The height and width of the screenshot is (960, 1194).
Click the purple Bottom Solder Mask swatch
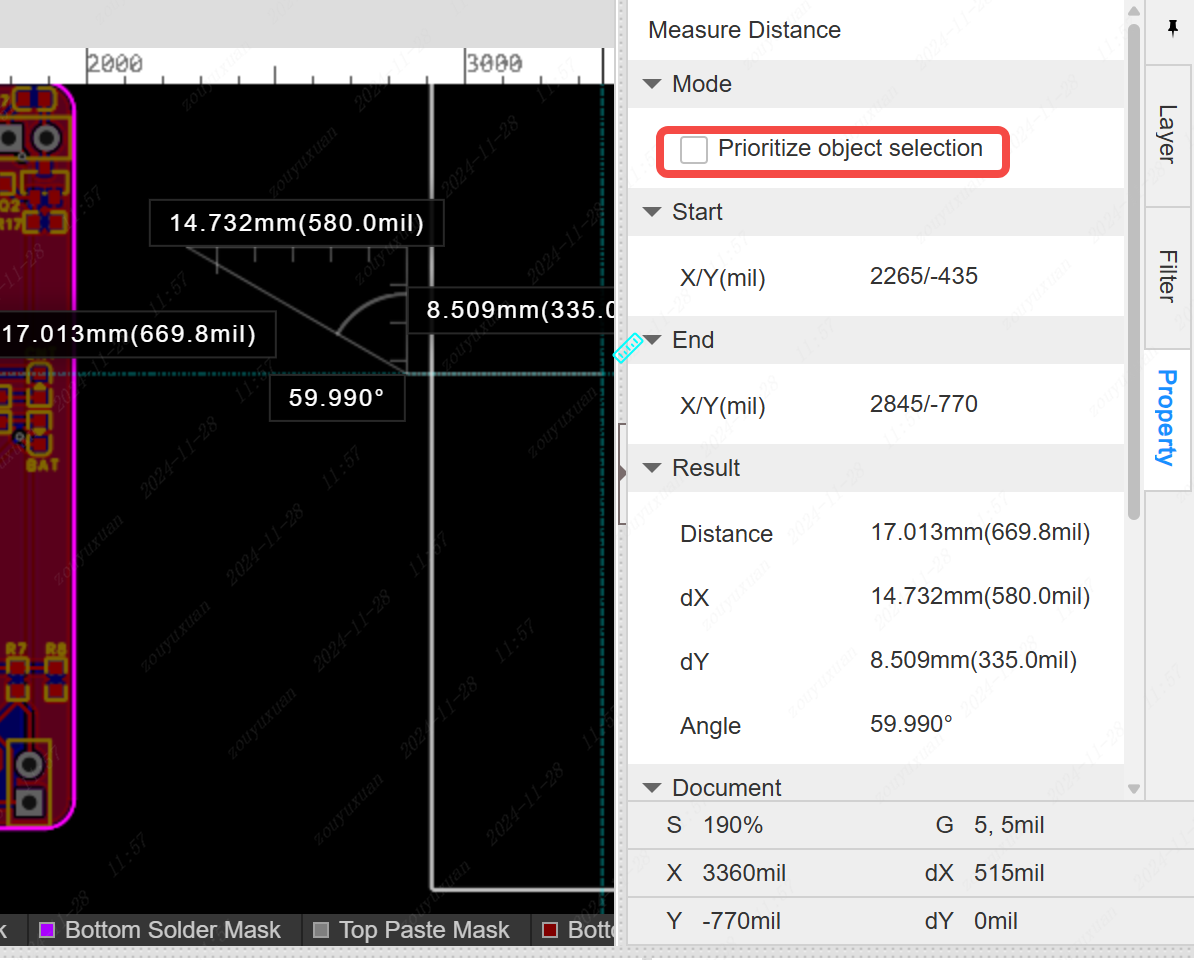click(46, 931)
